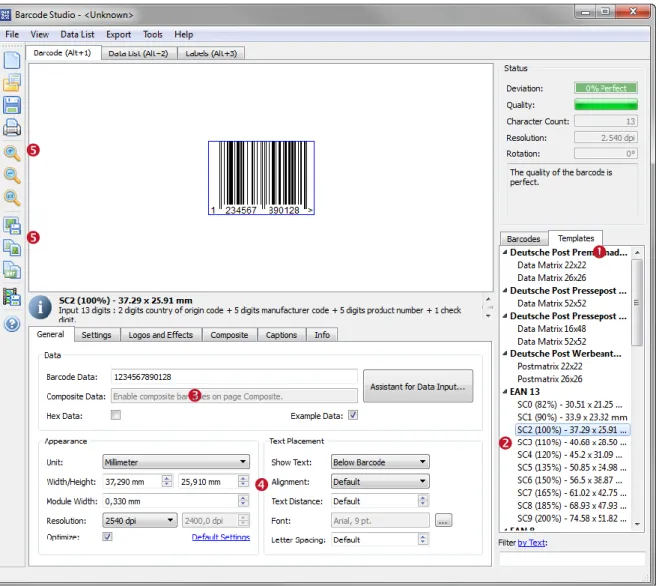Switch to the Data List (Alt+2) tab

coord(138,53)
